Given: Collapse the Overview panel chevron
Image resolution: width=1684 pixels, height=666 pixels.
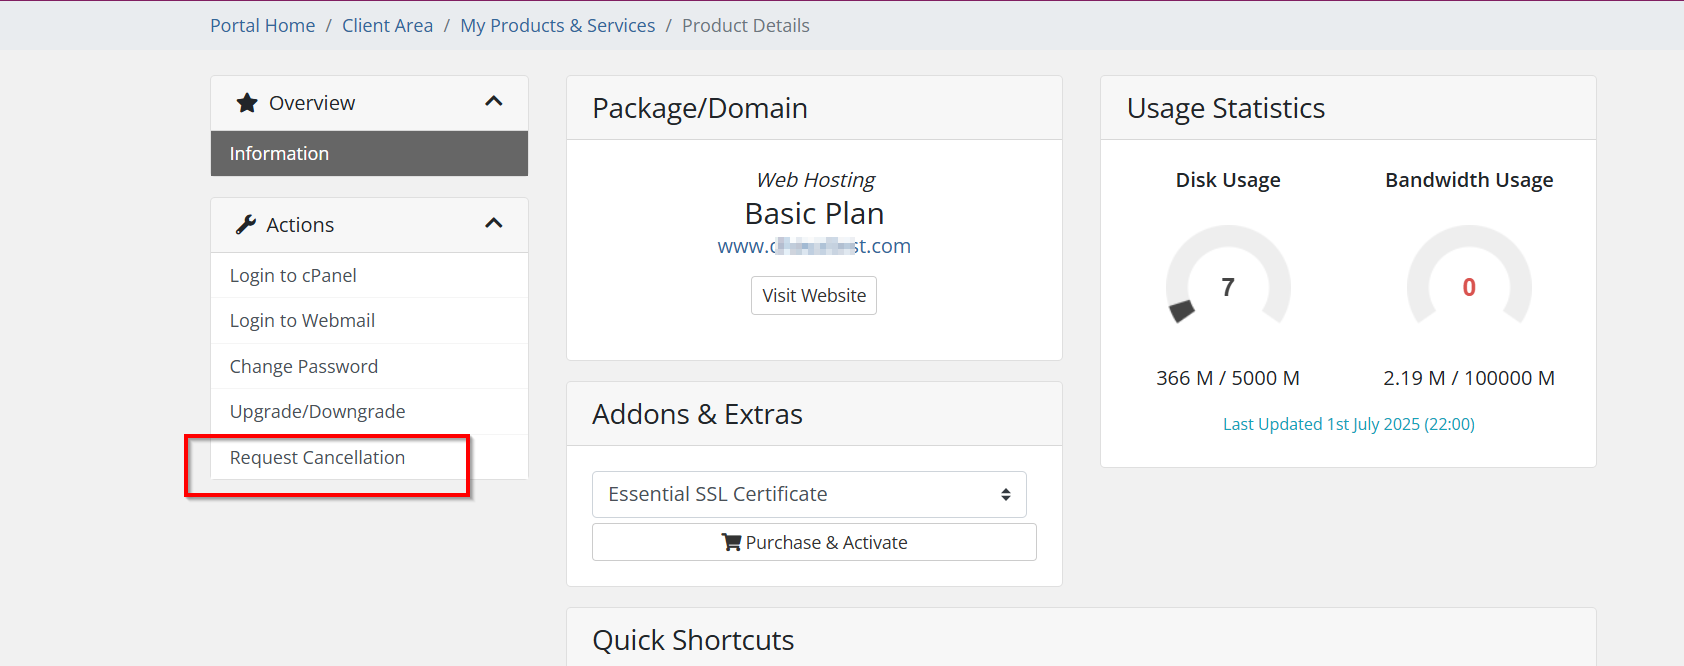Looking at the screenshot, I should pyautogui.click(x=493, y=102).
